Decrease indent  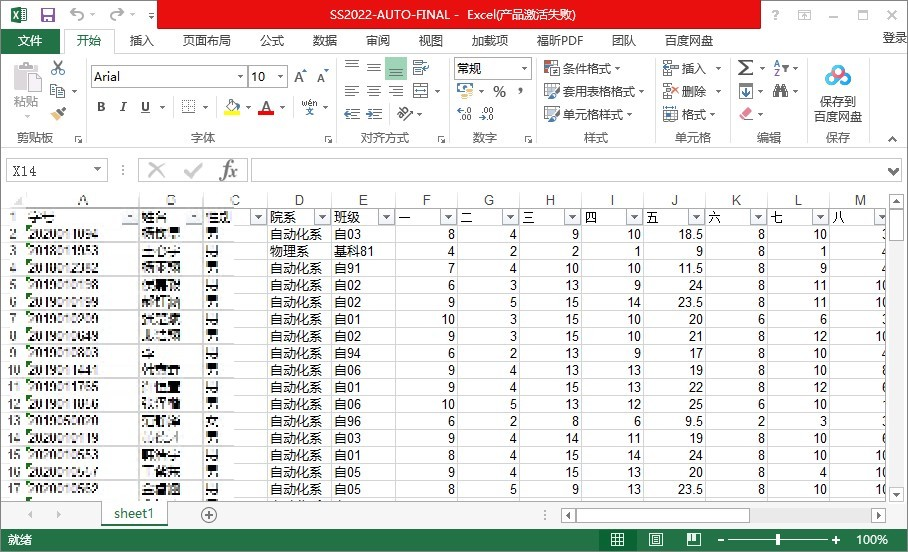coord(352,114)
